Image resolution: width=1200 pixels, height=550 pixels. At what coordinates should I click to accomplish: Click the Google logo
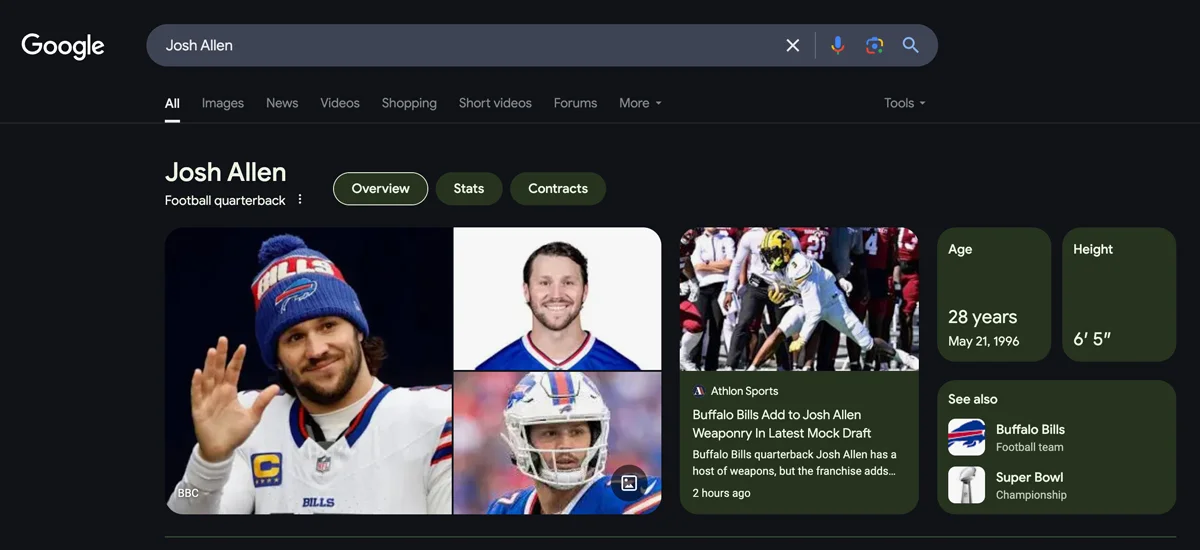pos(63,46)
